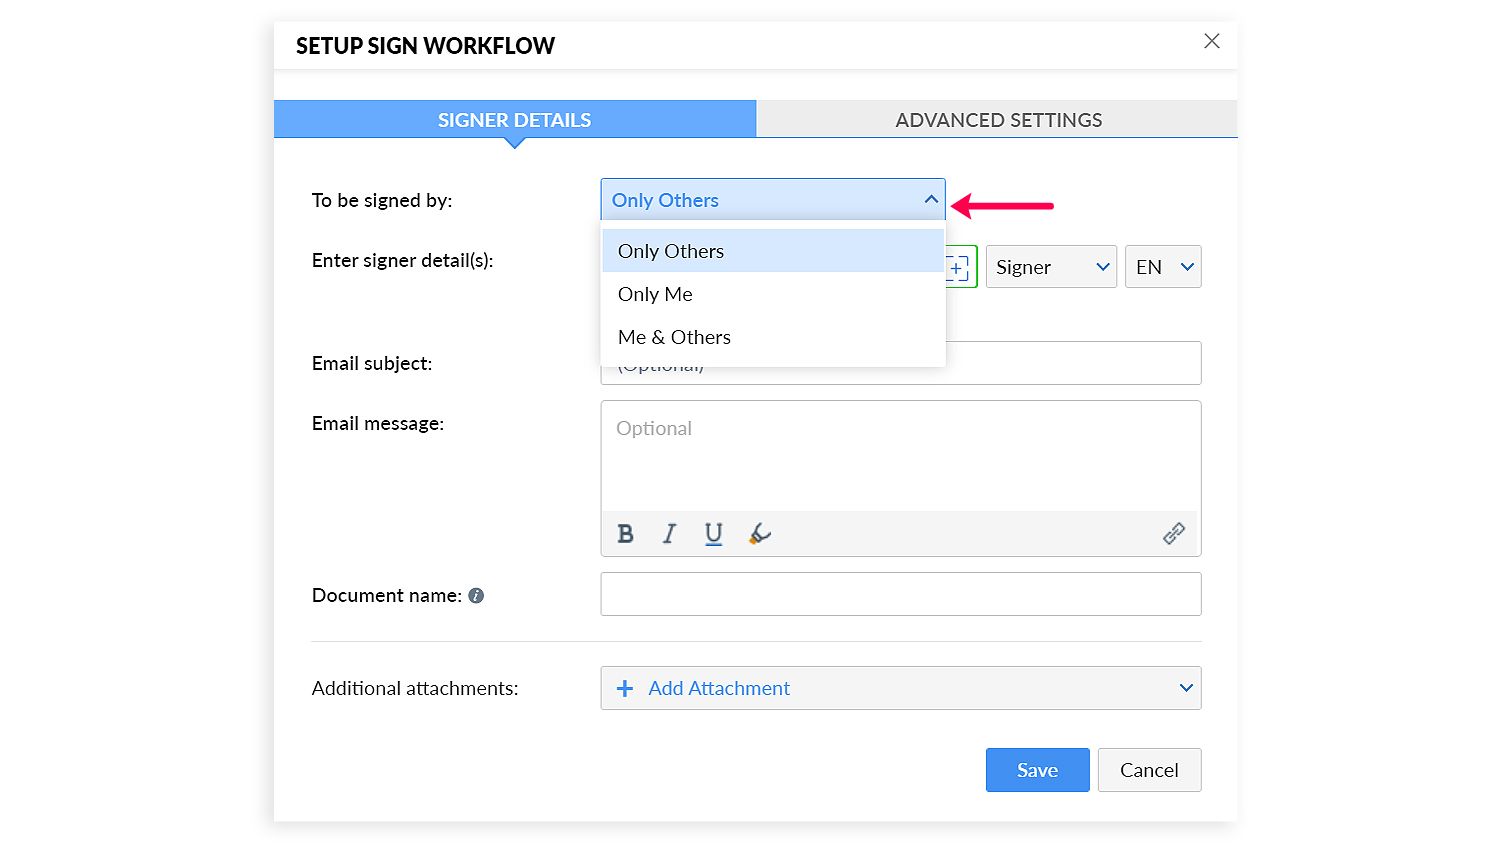Click into the Document name field

point(900,594)
